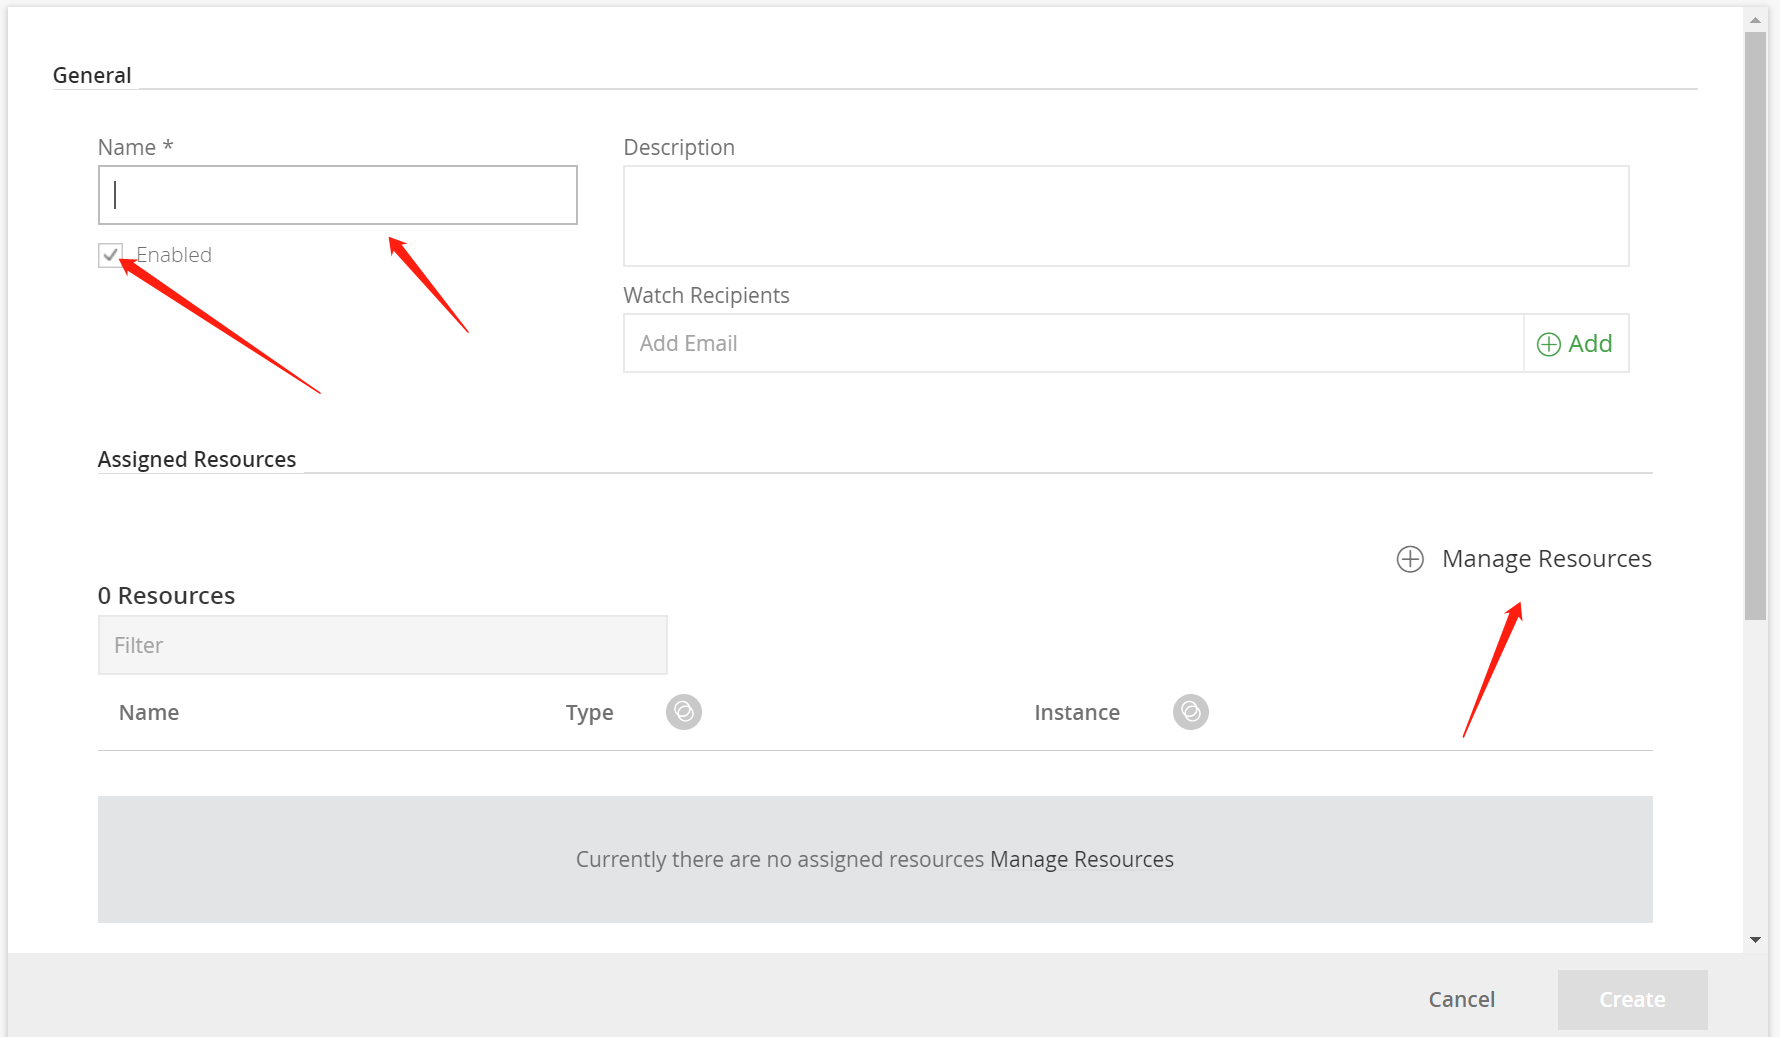Toggle the Enabled checkbox
Image resolution: width=1780 pixels, height=1037 pixels.
click(110, 255)
